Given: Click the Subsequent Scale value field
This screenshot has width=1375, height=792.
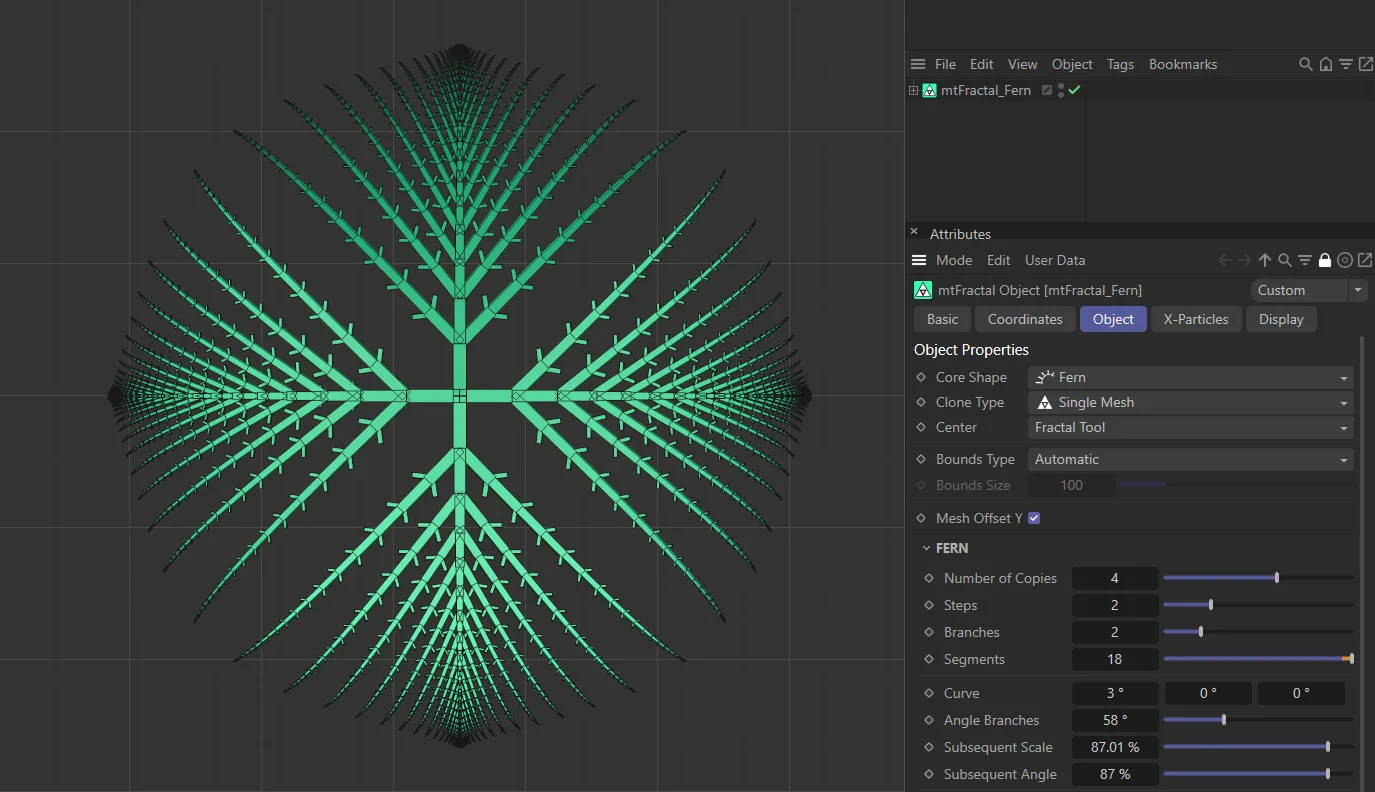Looking at the screenshot, I should (1114, 746).
